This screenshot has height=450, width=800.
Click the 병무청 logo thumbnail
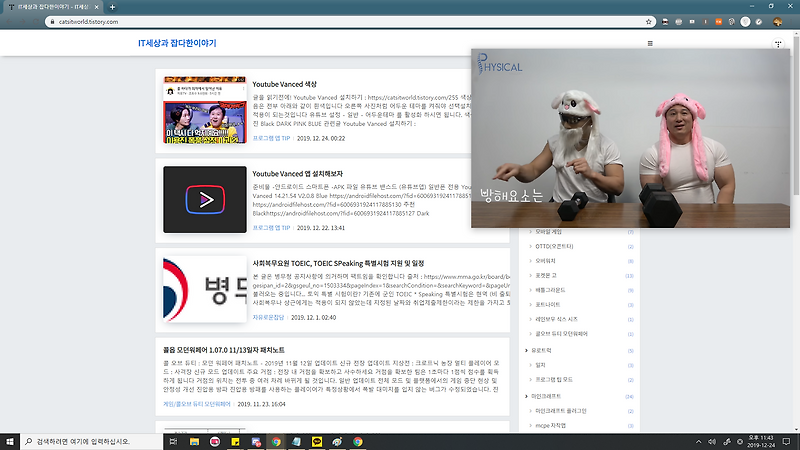coord(205,289)
